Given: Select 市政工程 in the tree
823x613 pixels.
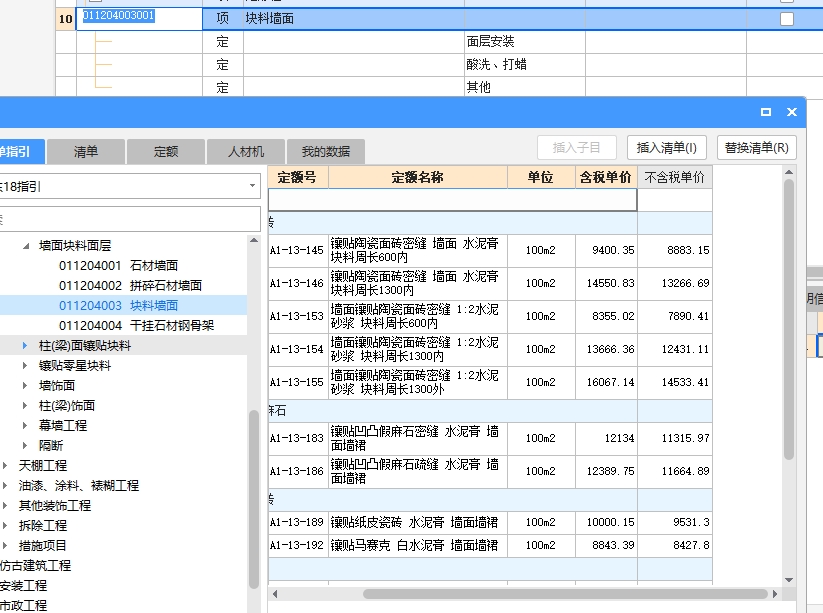Looking at the screenshot, I should [x=23, y=605].
